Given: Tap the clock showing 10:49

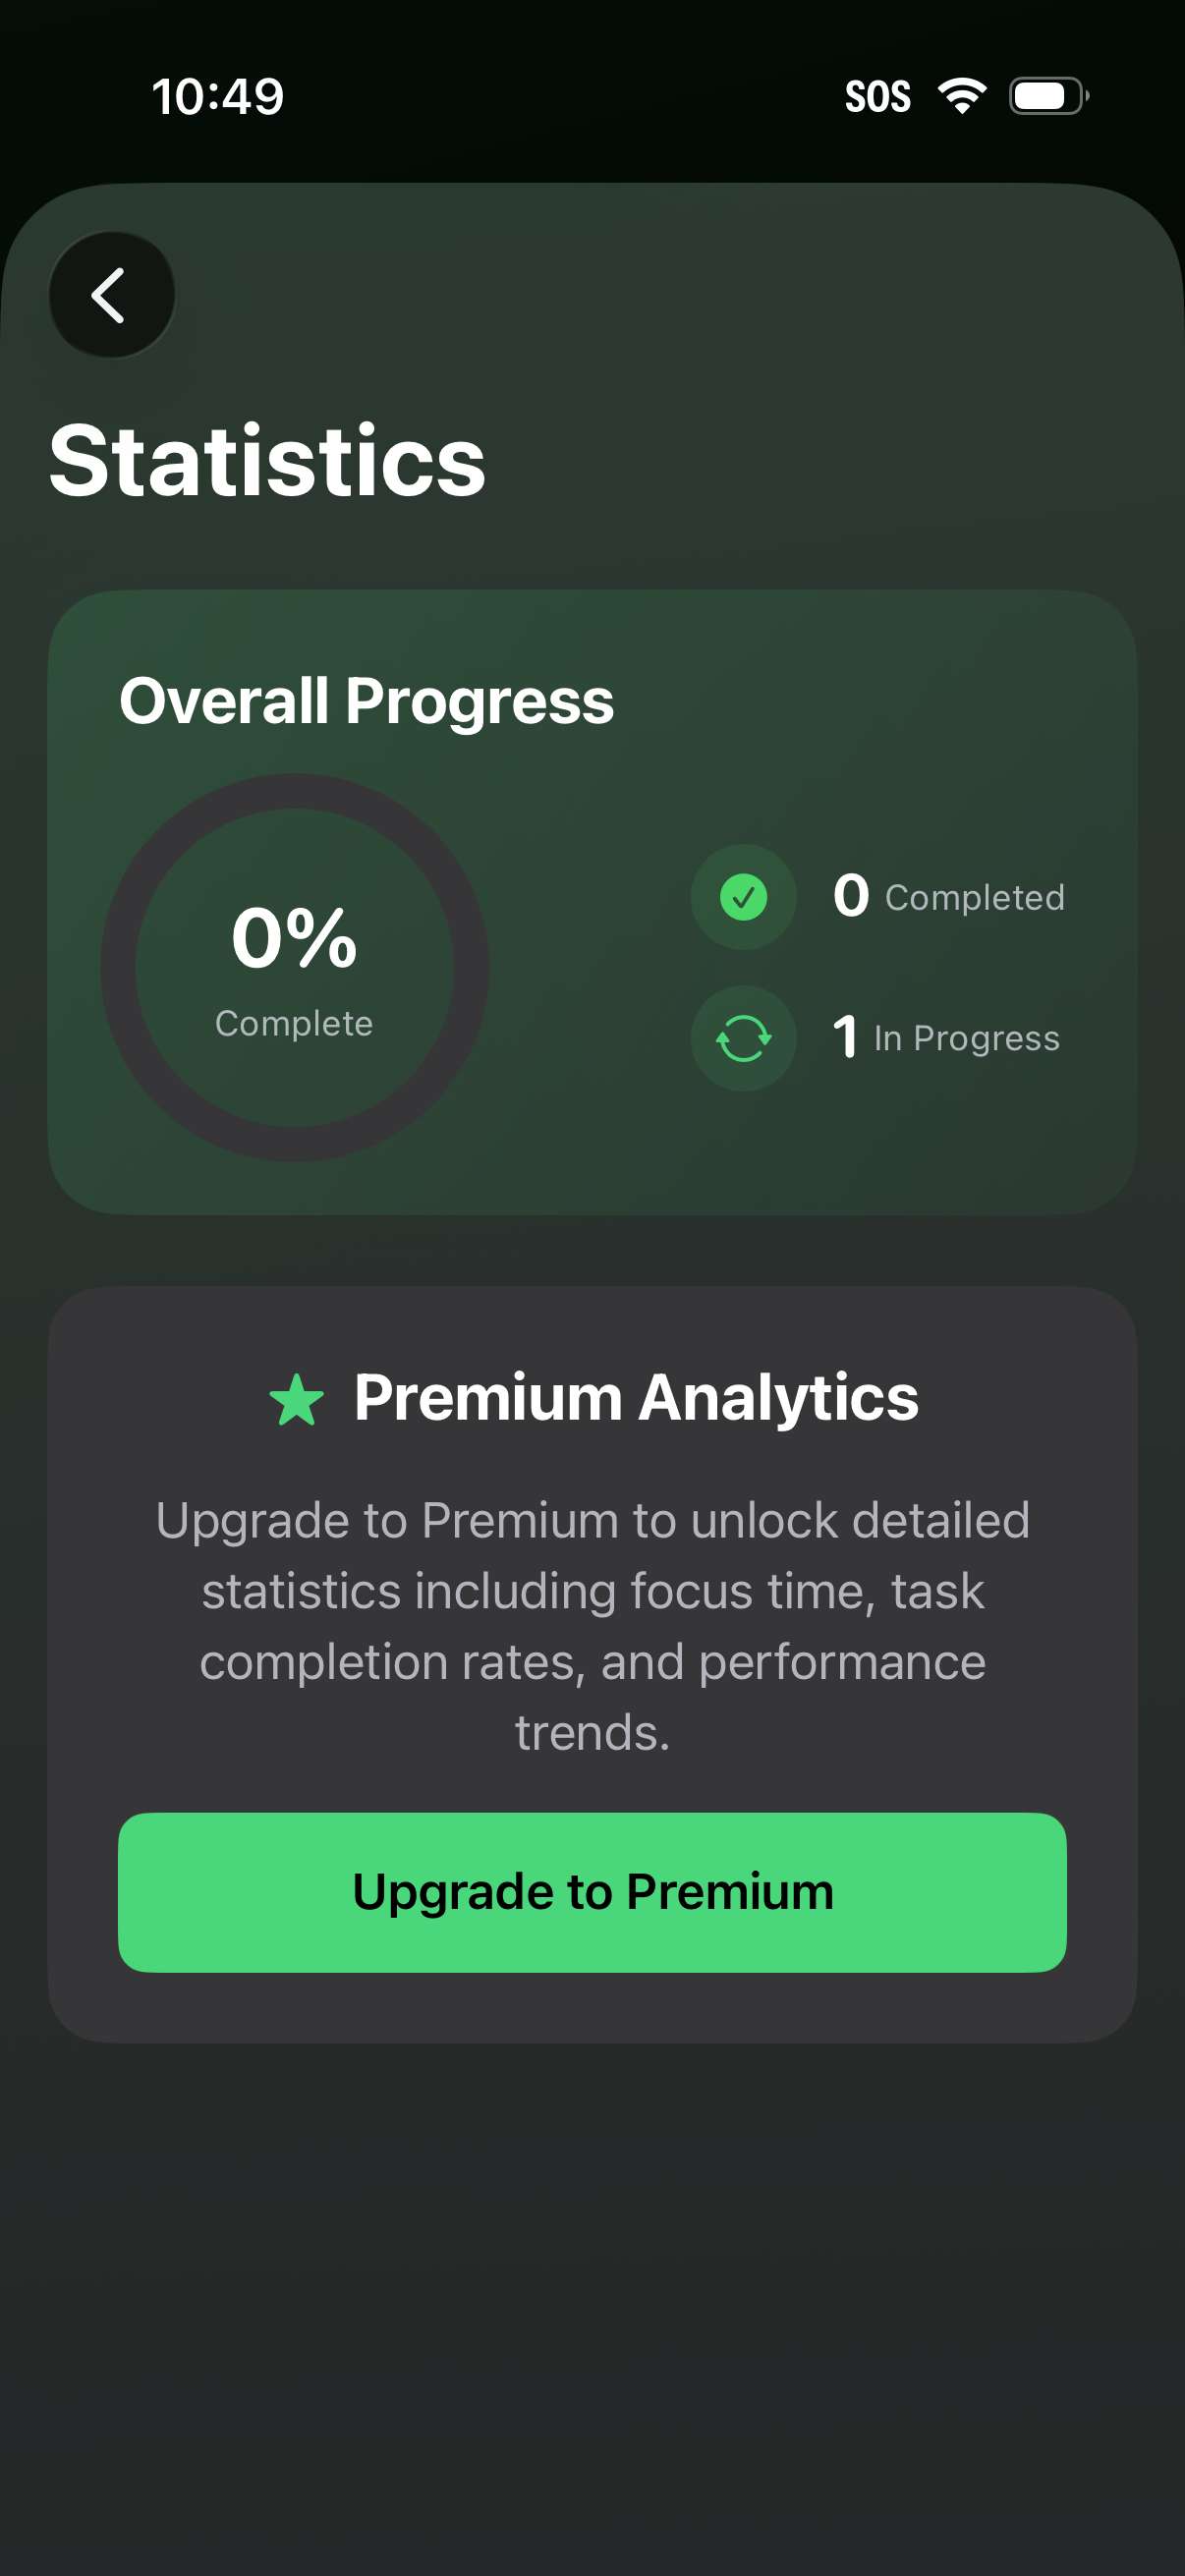Looking at the screenshot, I should point(216,95).
